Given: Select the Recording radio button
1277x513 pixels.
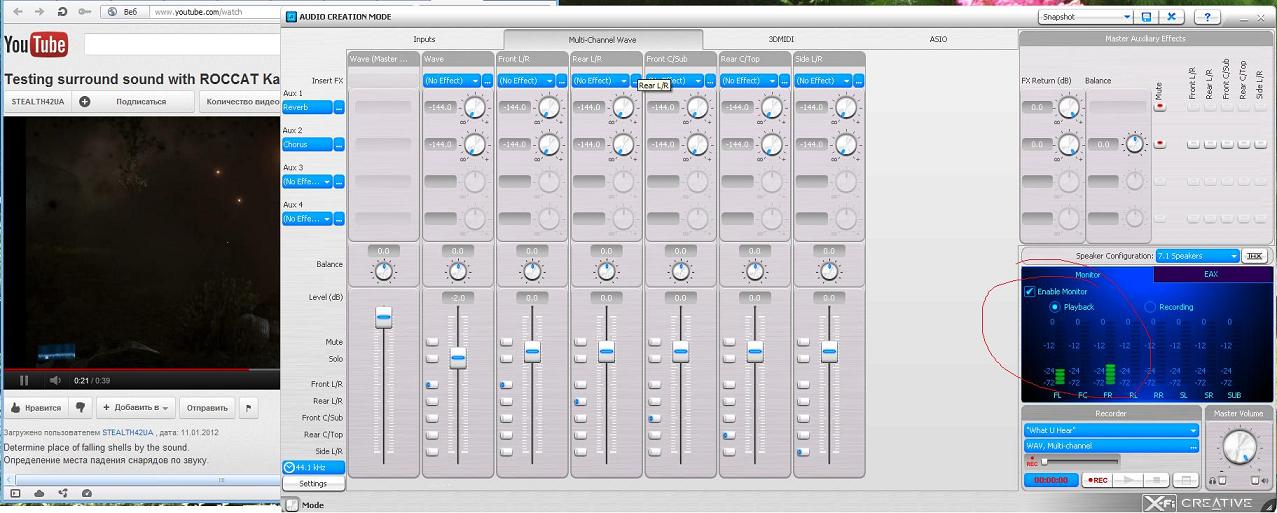Looking at the screenshot, I should pos(1150,307).
